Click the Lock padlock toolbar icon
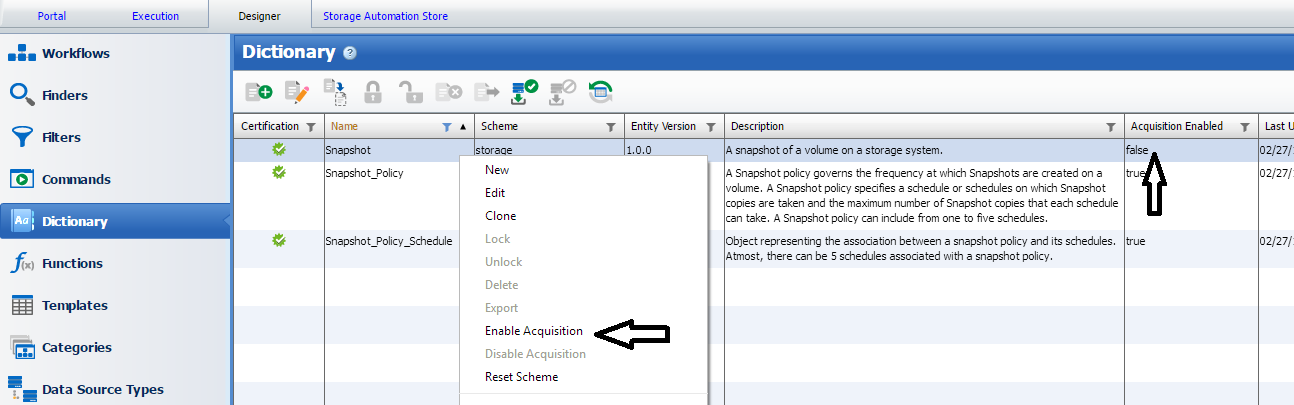 (373, 92)
